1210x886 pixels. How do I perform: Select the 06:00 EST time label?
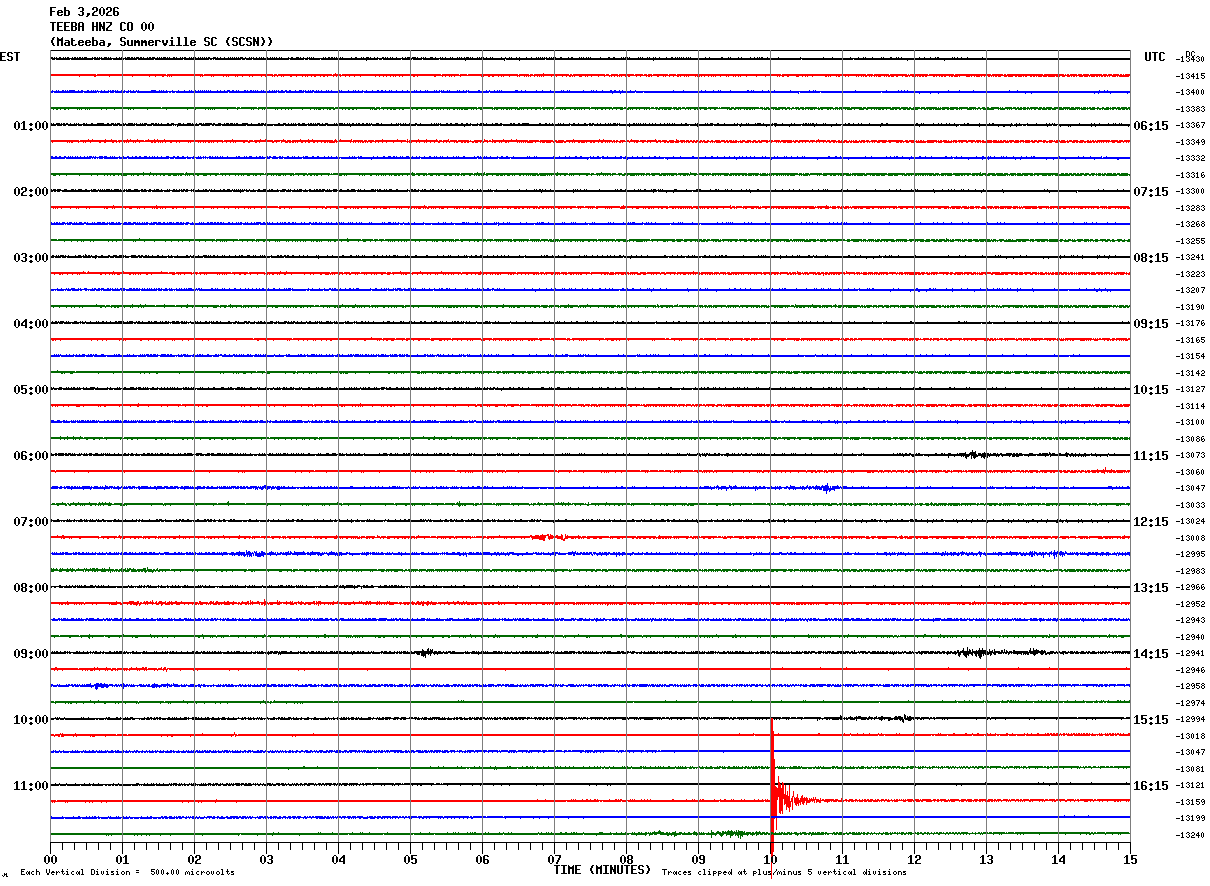click(30, 456)
